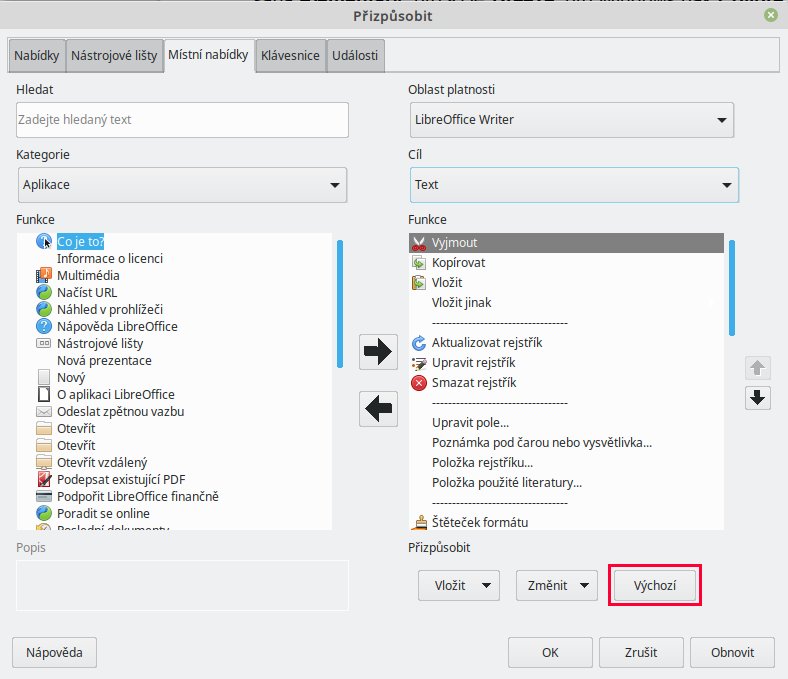Open the Vložit dropdown button
Viewport: 788px width, 679px height.
click(459, 586)
